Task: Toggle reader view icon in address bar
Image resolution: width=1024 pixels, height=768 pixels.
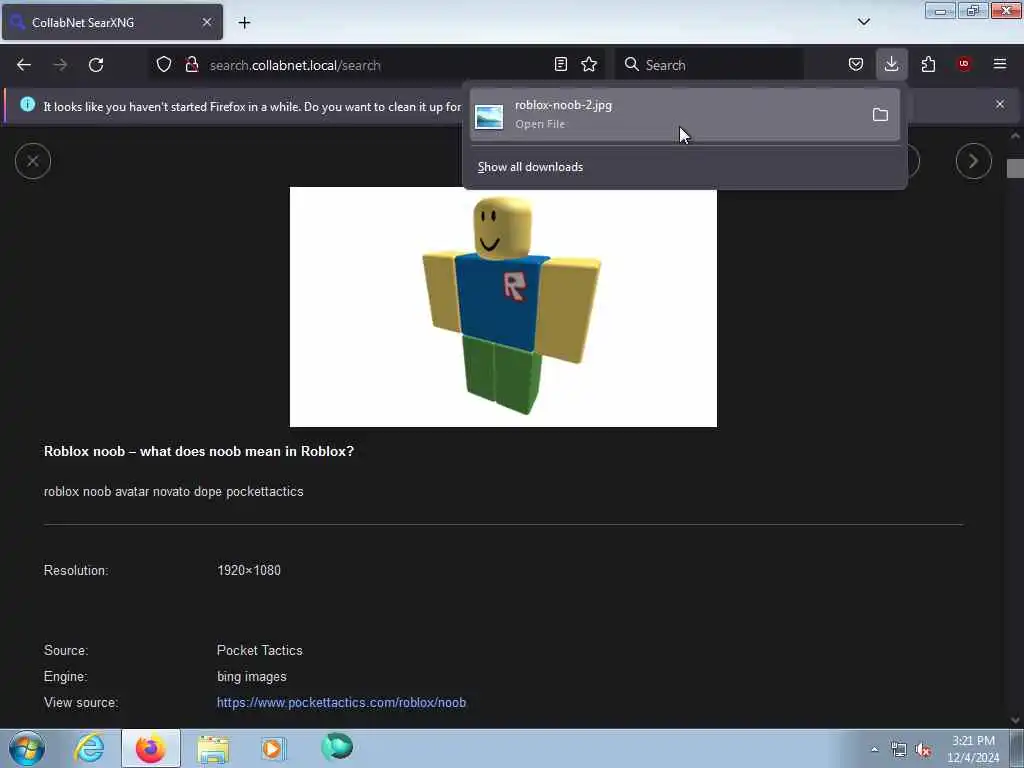Action: click(560, 64)
